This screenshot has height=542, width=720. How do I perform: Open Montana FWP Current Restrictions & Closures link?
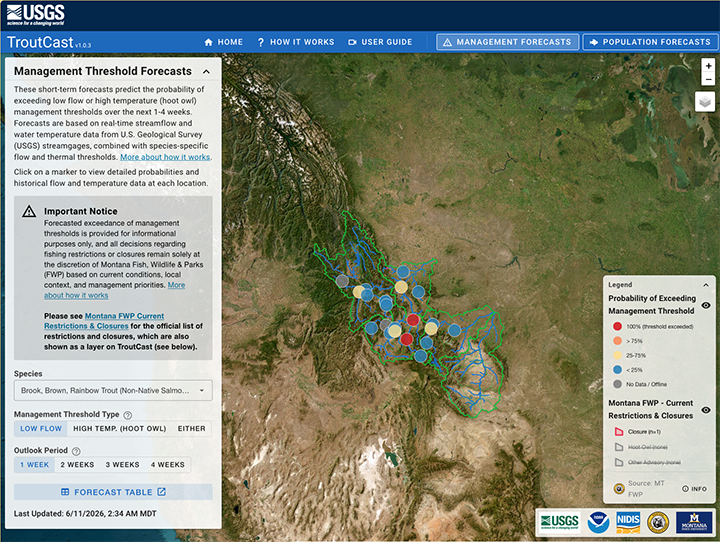tap(104, 321)
